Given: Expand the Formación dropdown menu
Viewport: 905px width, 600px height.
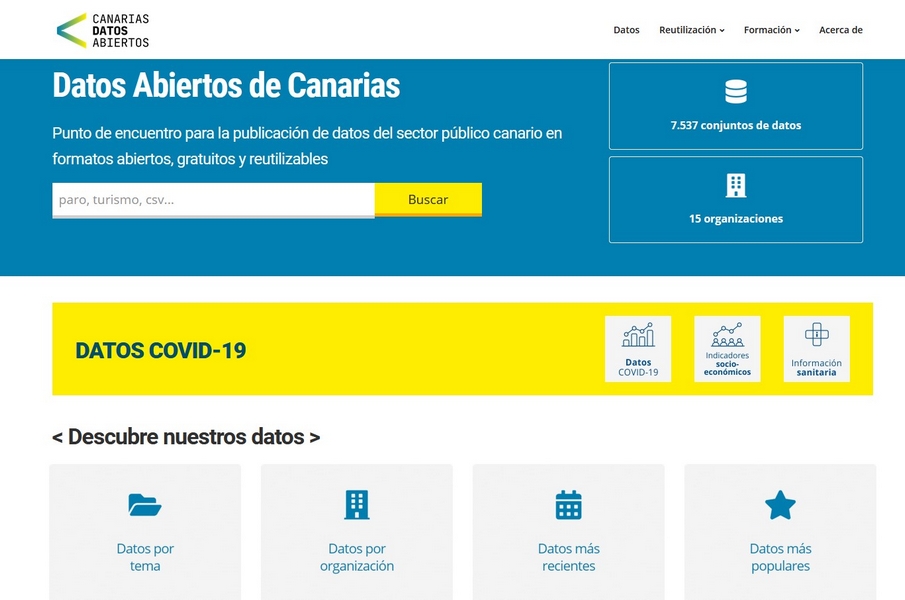Looking at the screenshot, I should (x=772, y=30).
